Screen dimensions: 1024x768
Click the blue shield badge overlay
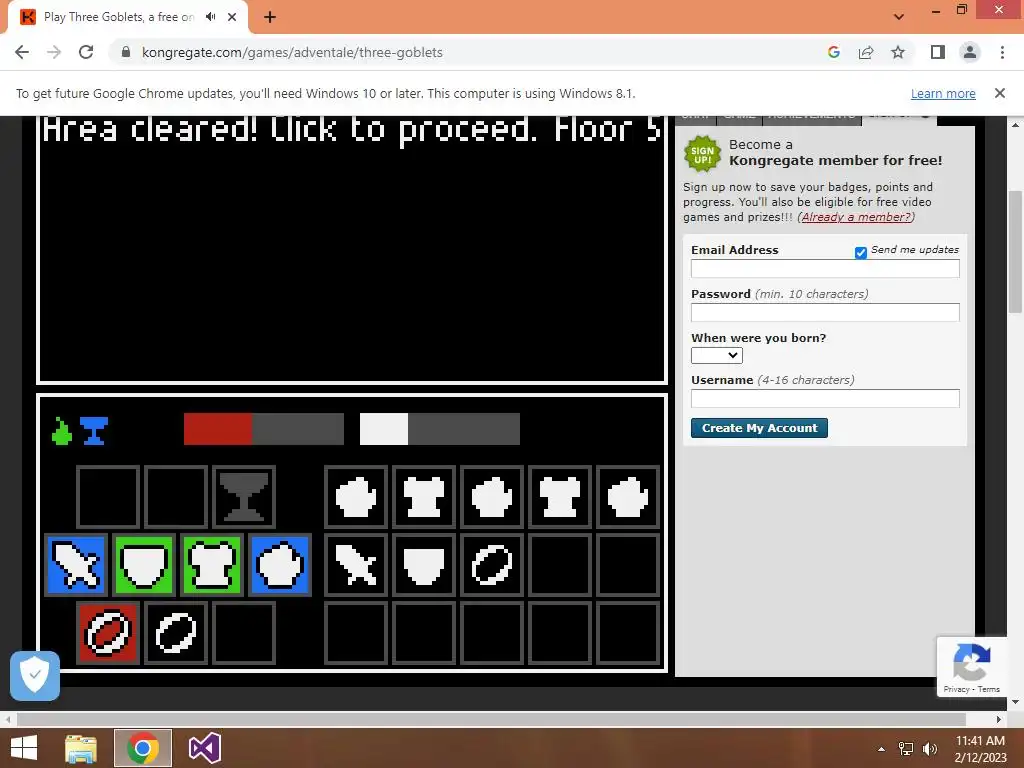click(35, 675)
